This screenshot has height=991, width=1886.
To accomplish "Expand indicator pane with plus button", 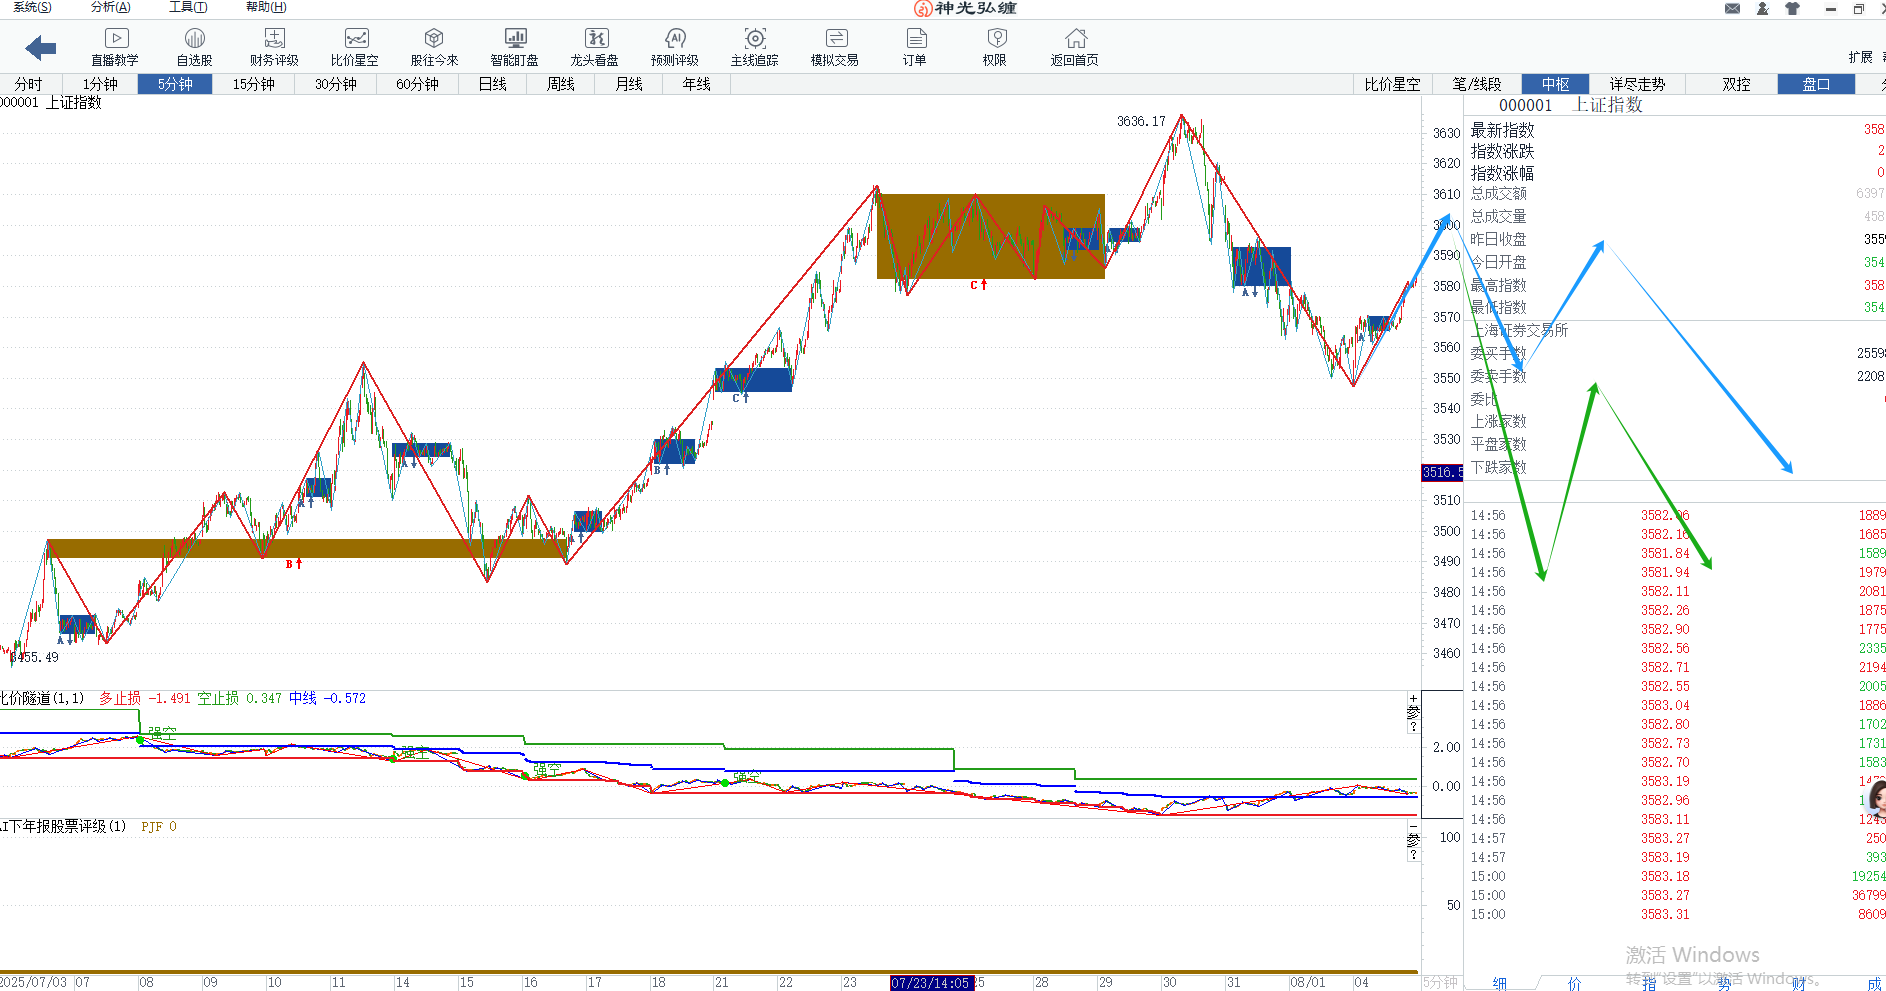I will pyautogui.click(x=1413, y=699).
